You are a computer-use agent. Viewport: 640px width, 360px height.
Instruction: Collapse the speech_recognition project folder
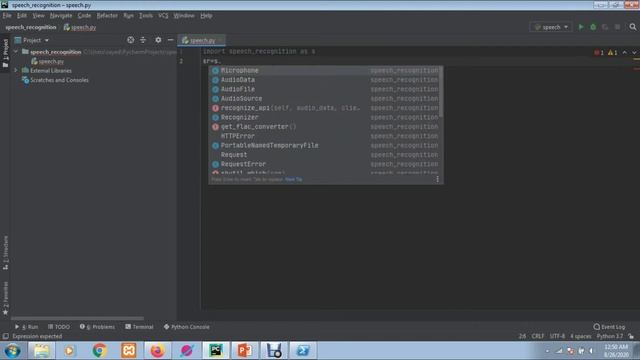pos(16,52)
